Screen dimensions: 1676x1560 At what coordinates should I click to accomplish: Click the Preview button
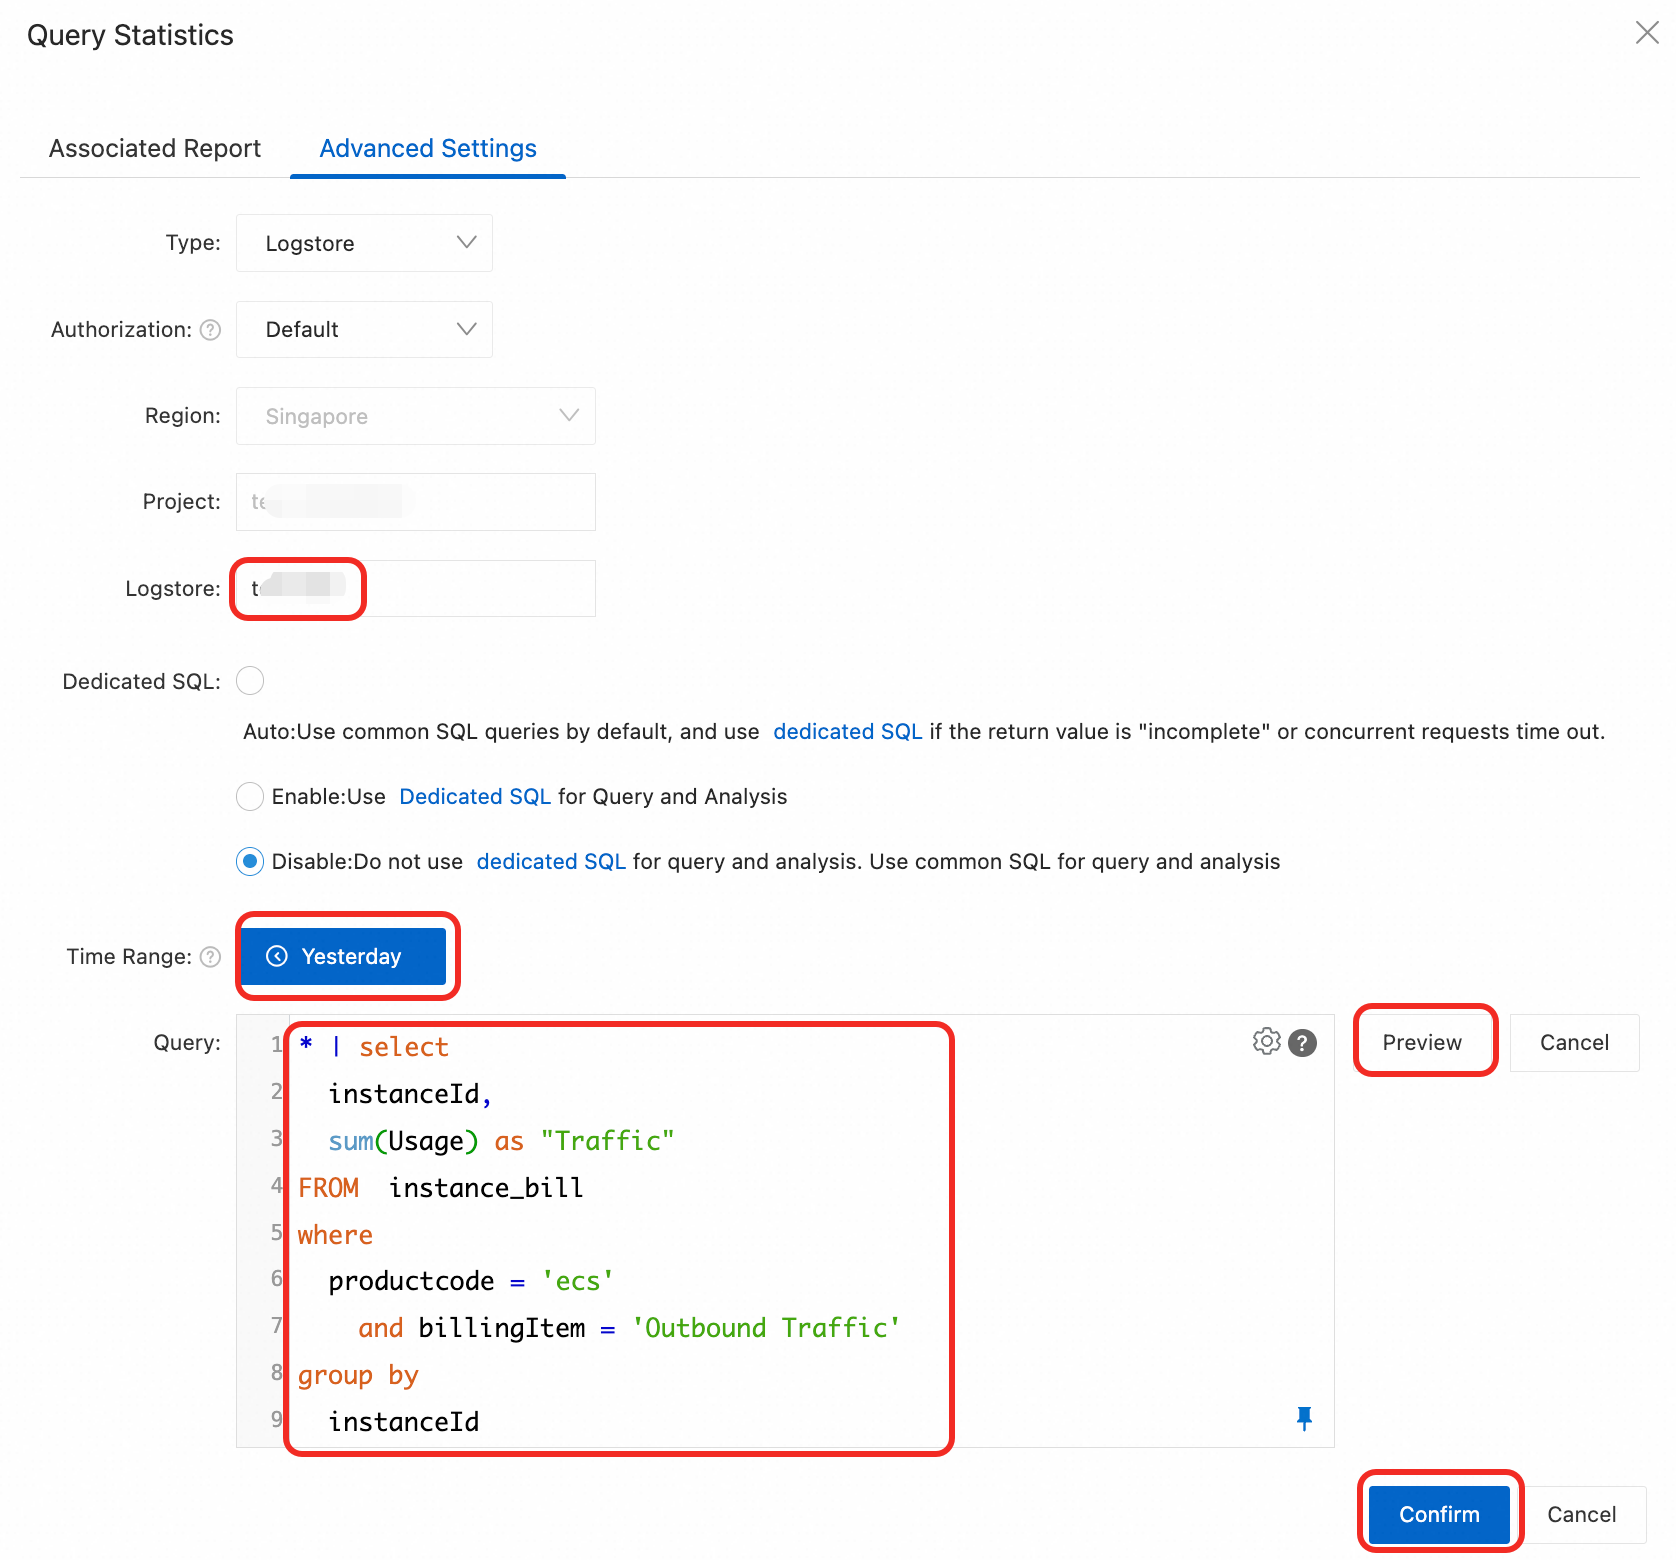(1422, 1042)
